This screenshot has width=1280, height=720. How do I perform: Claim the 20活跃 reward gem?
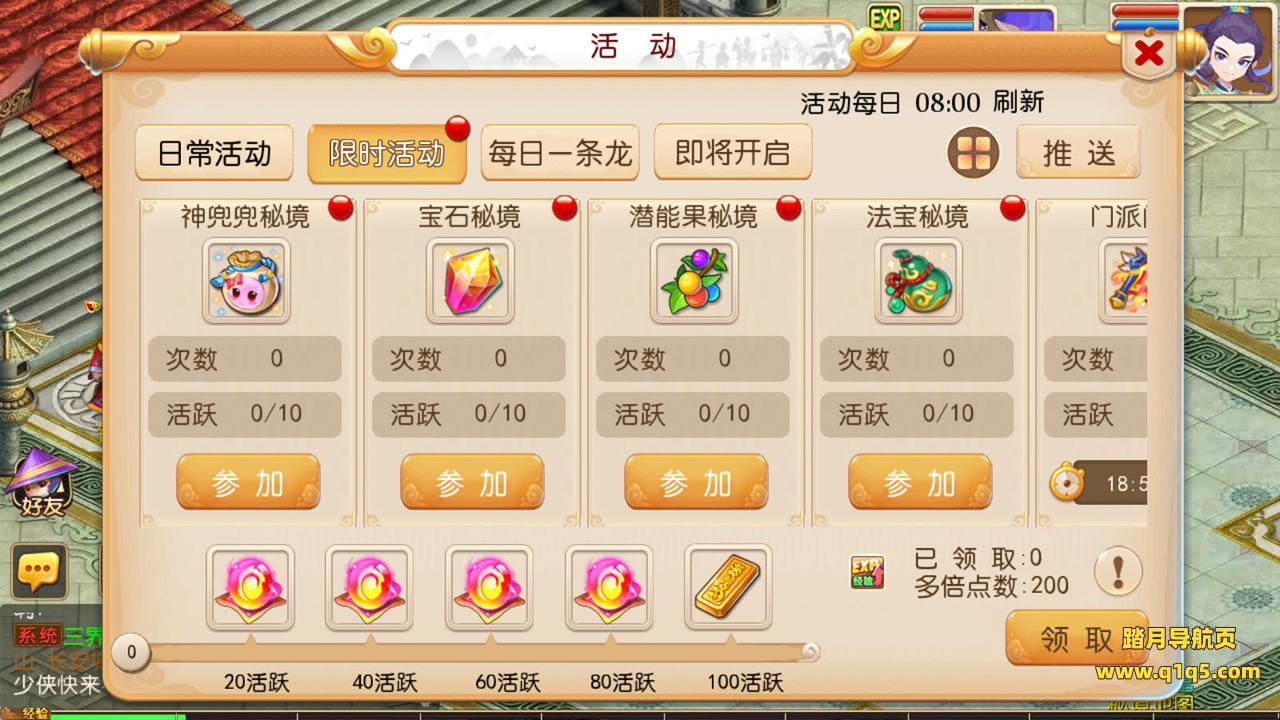click(250, 588)
